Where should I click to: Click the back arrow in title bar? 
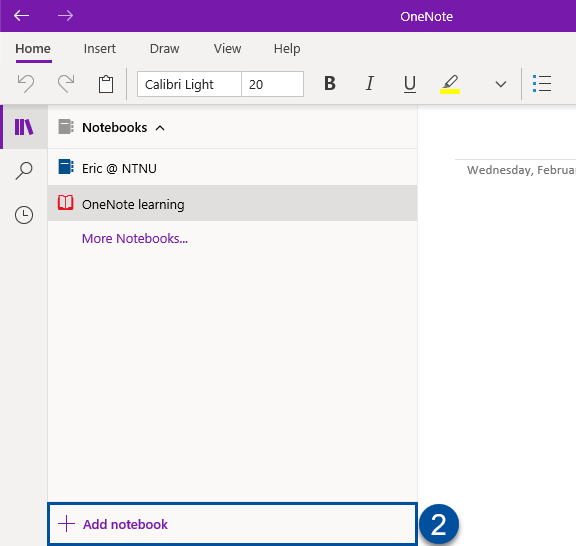tap(21, 16)
